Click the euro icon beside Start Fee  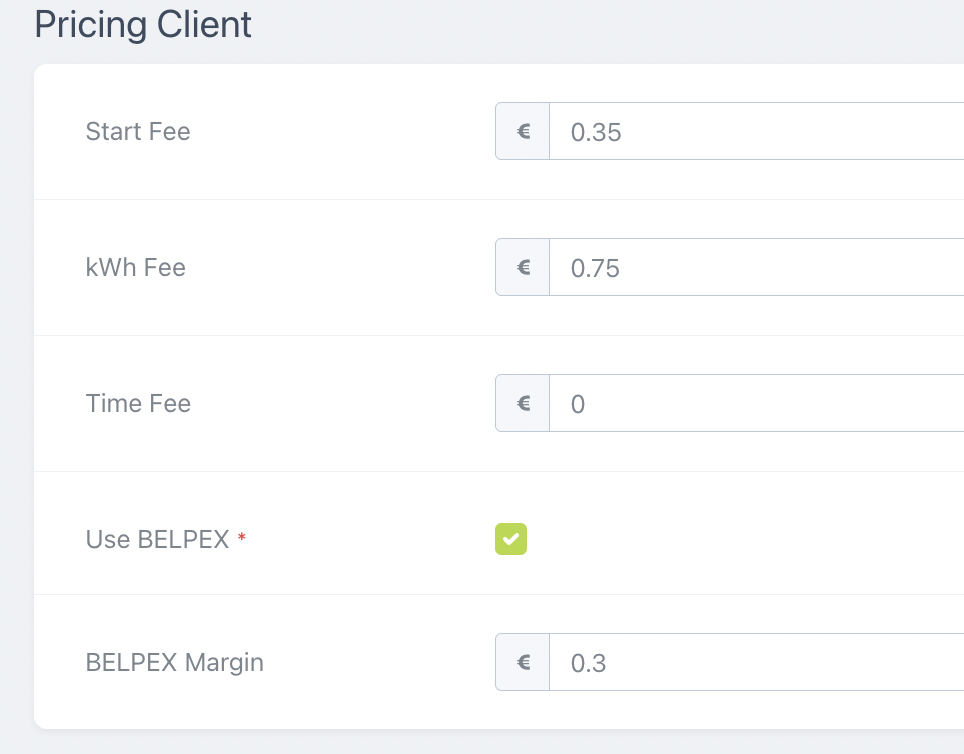tap(523, 131)
